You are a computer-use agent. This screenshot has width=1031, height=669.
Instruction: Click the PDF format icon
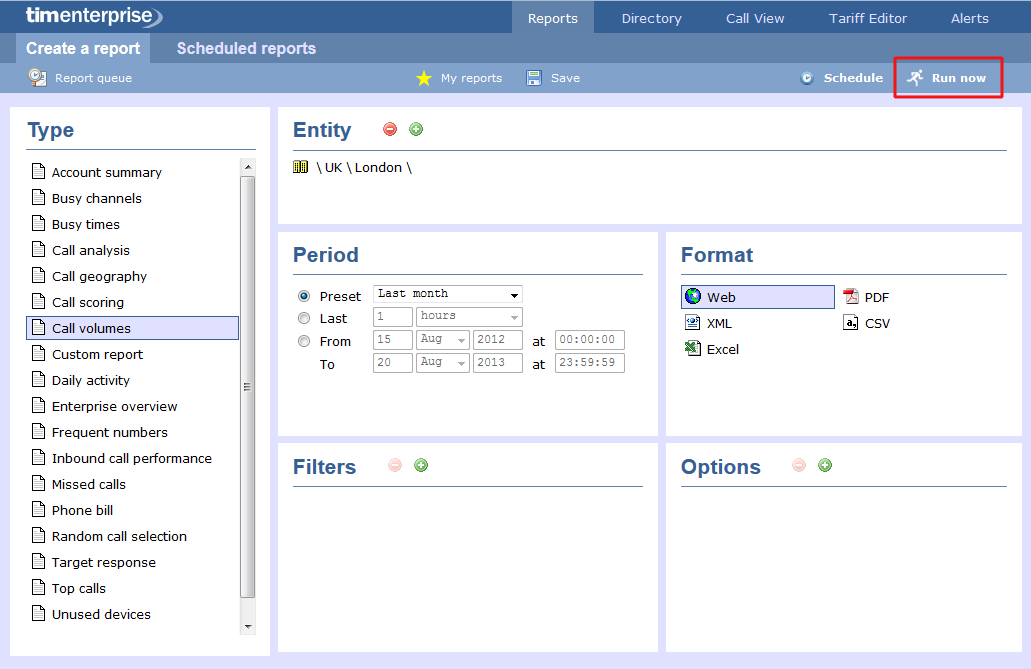tap(851, 296)
